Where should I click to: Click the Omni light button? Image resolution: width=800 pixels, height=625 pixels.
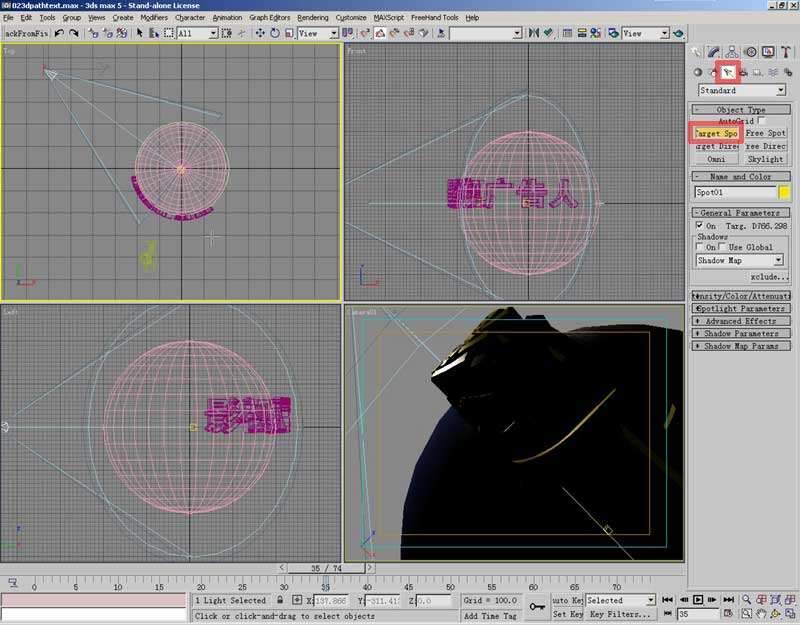tap(716, 159)
